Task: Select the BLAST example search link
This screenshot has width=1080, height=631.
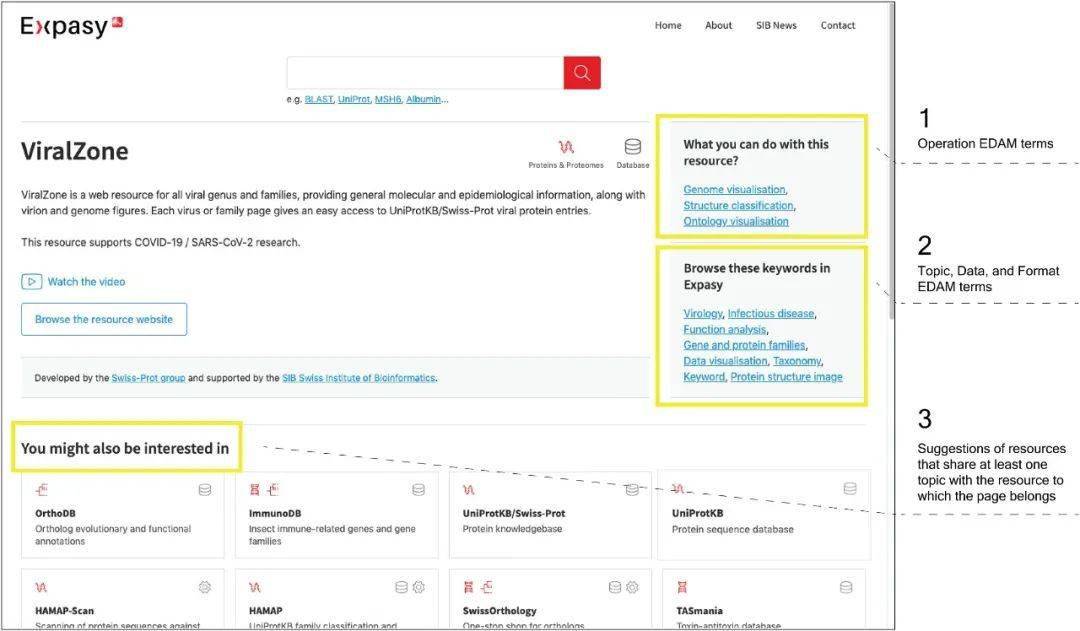Action: pos(318,99)
